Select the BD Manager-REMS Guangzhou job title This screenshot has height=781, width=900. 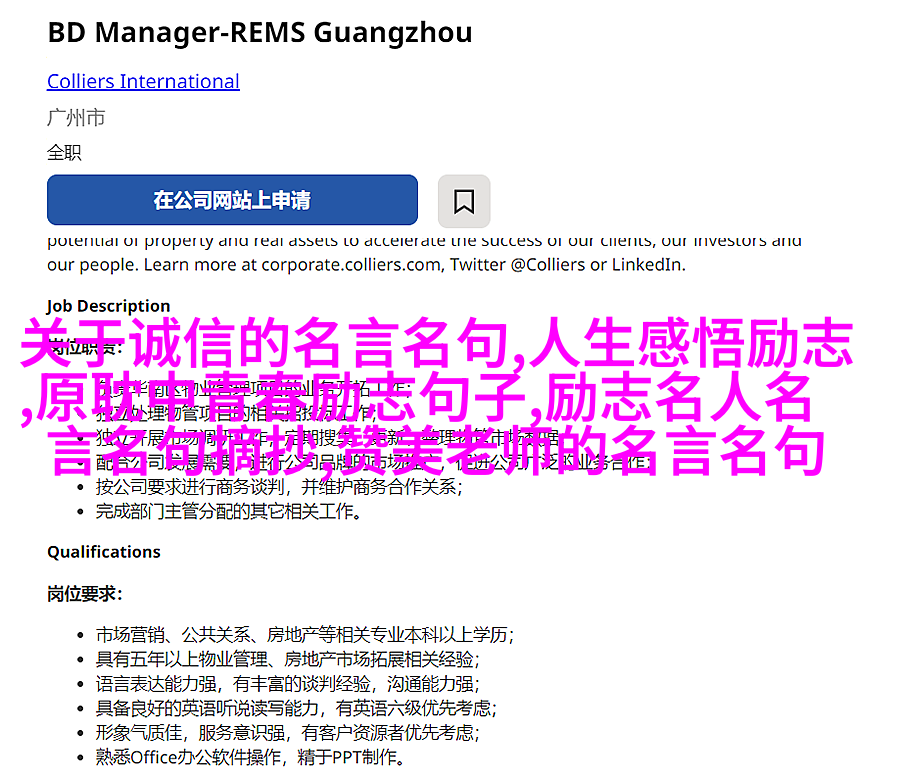point(260,32)
